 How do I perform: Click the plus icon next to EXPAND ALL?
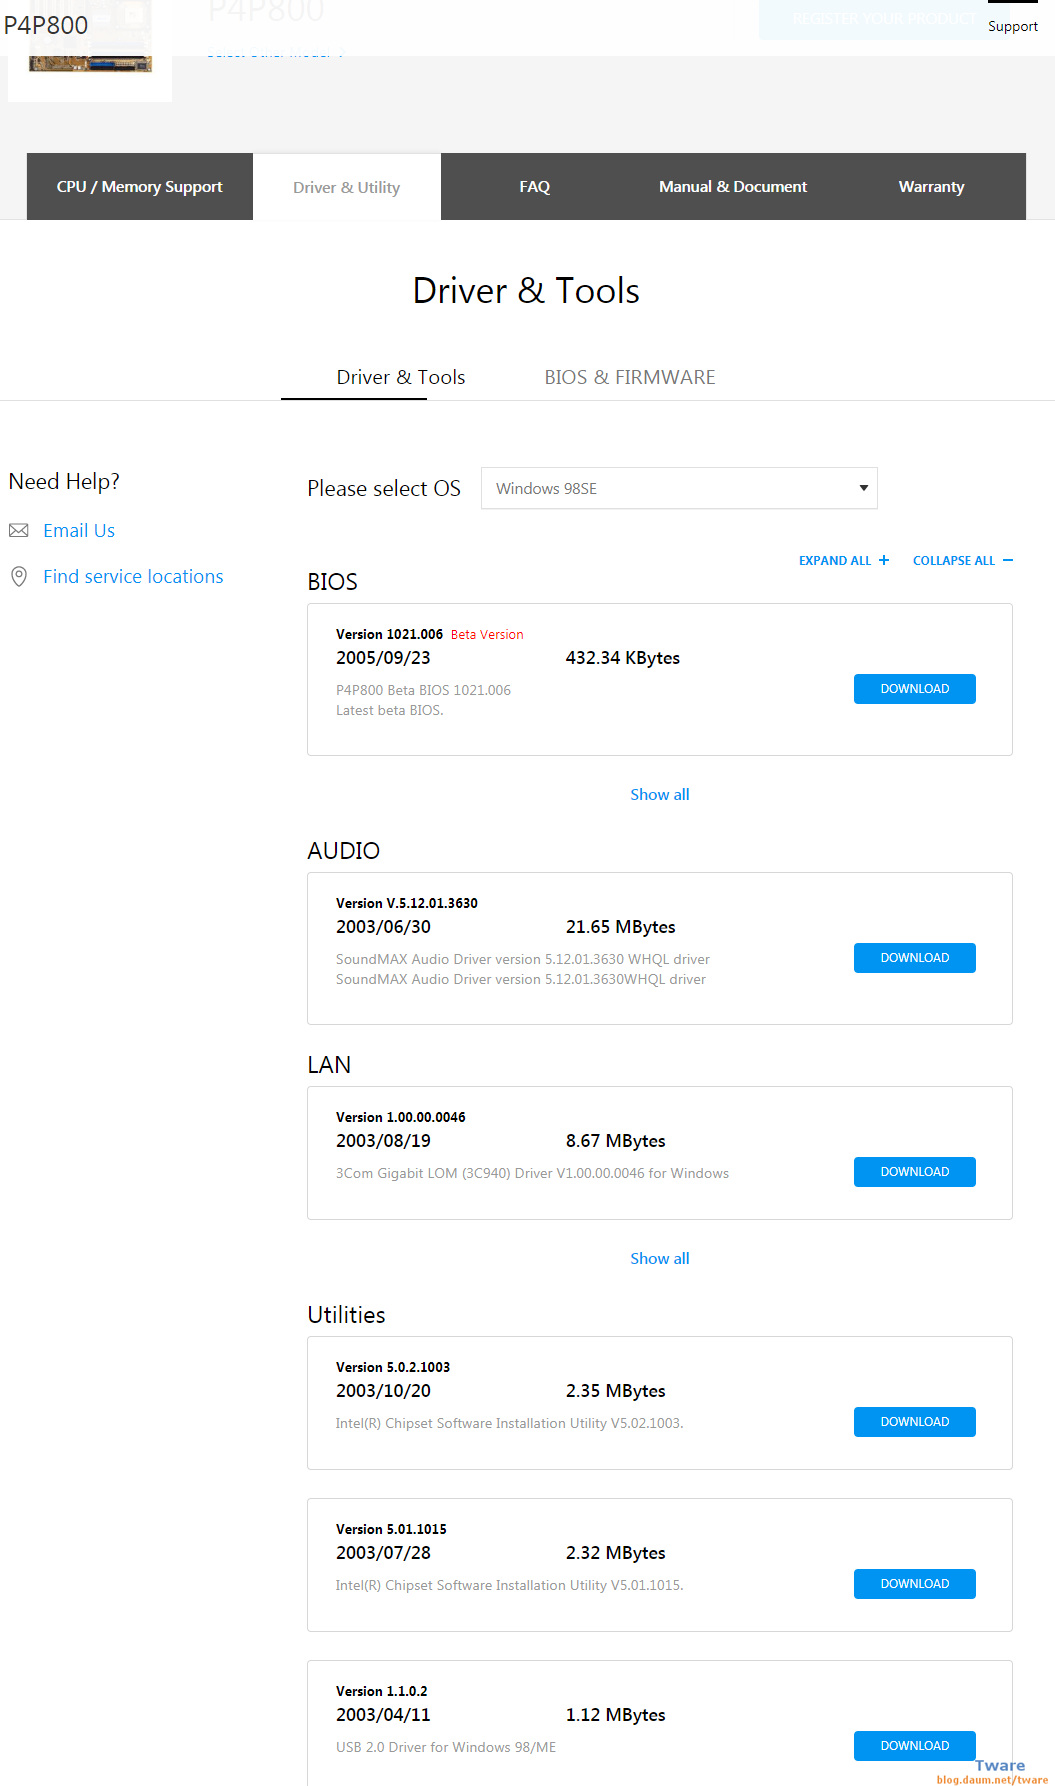pyautogui.click(x=884, y=560)
